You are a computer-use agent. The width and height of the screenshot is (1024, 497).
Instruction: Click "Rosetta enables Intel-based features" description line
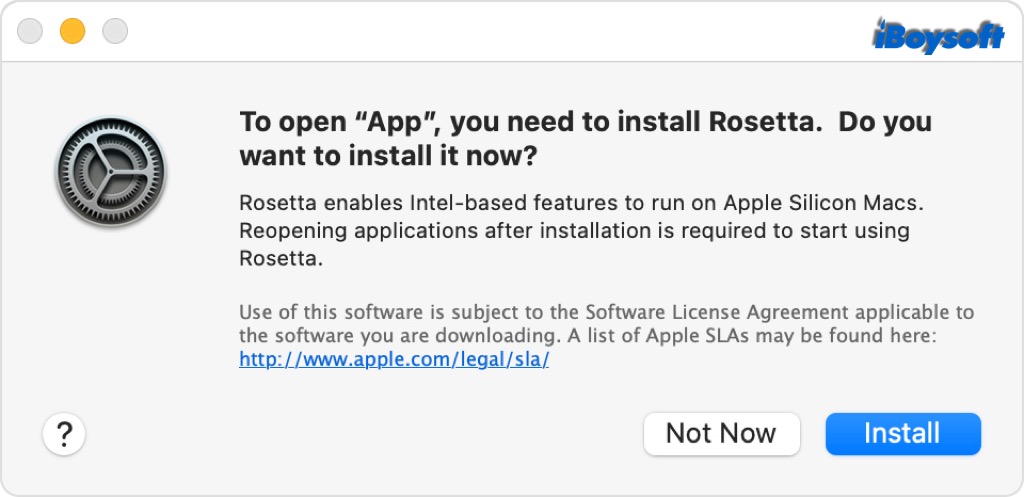click(440, 203)
